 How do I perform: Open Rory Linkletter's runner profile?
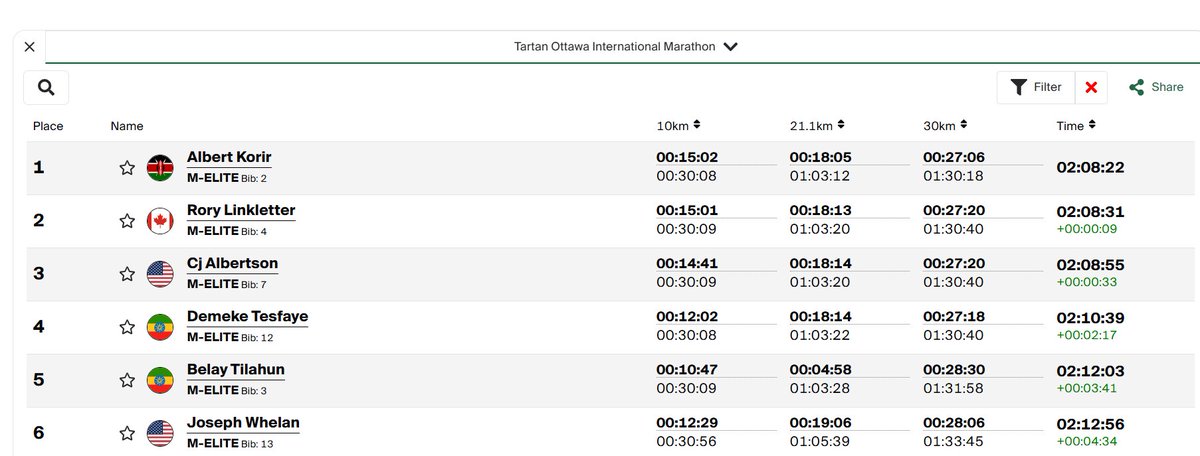coord(241,211)
